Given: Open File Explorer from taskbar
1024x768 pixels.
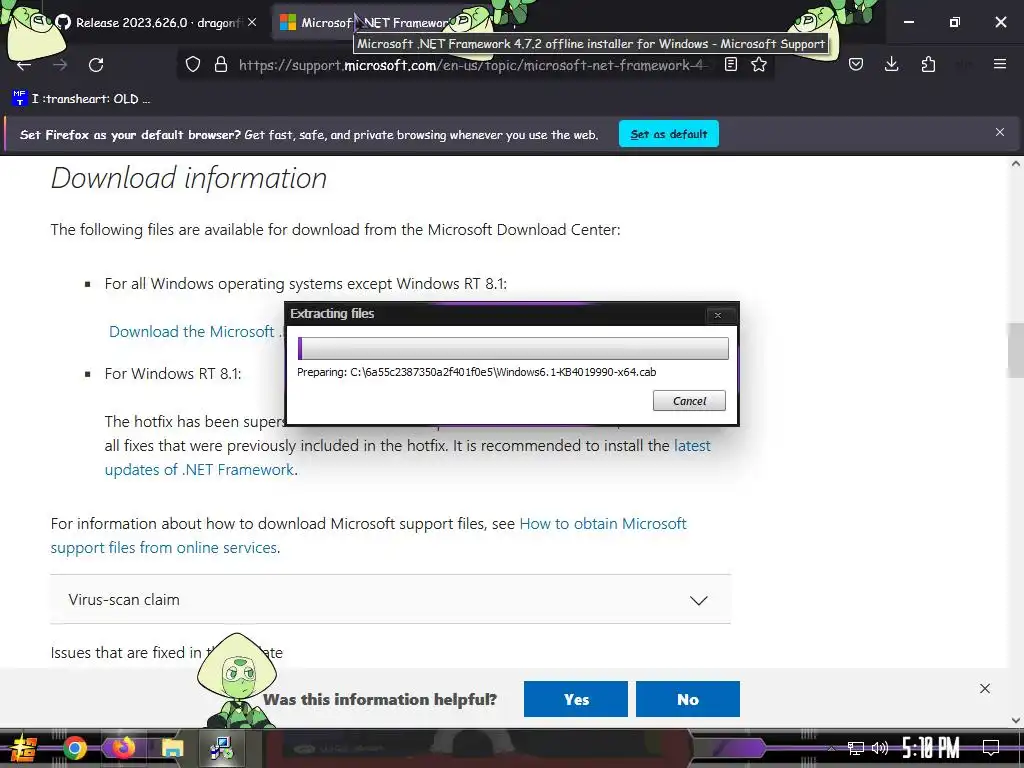Looking at the screenshot, I should click(172, 748).
